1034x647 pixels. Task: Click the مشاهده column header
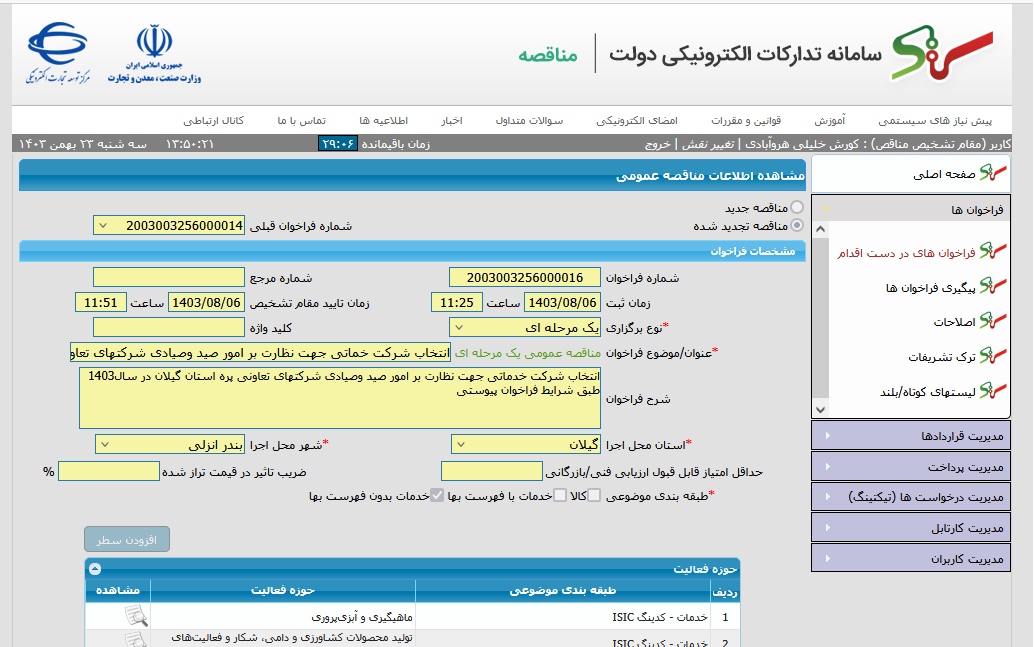[x=118, y=590]
